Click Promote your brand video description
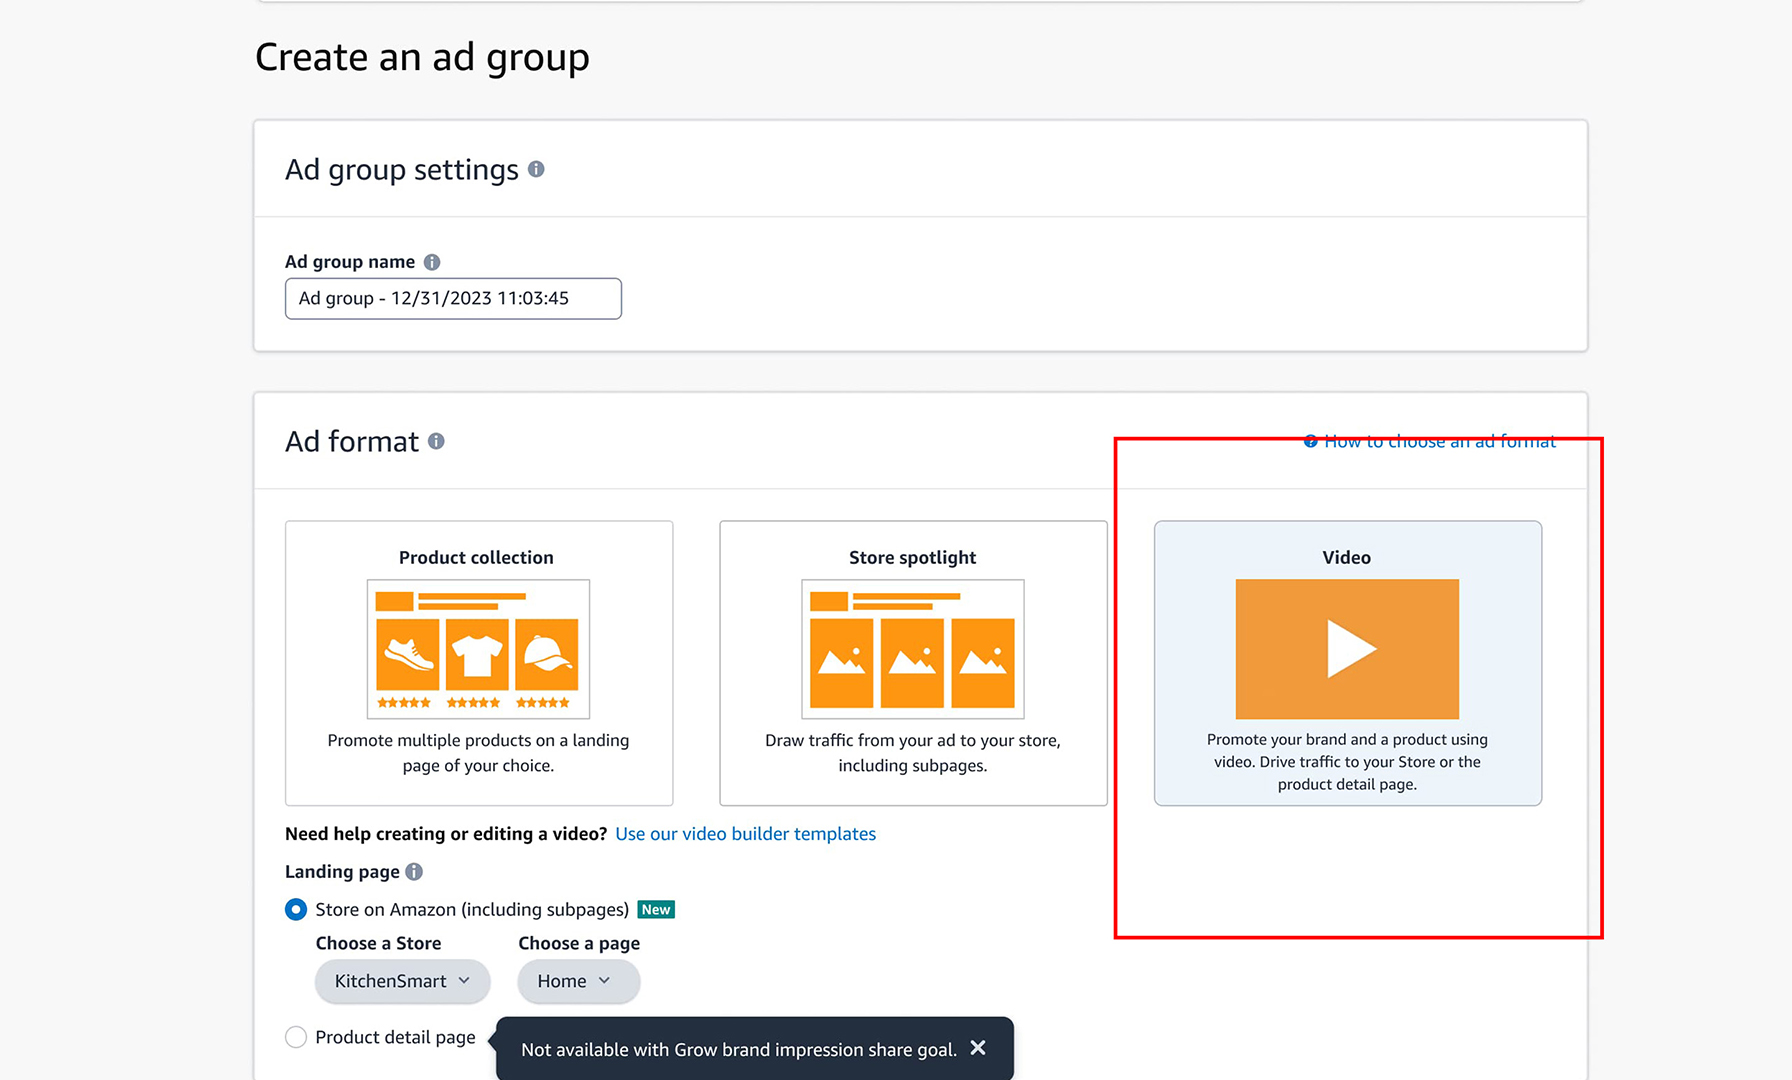Viewport: 1792px width, 1080px height. (1347, 762)
